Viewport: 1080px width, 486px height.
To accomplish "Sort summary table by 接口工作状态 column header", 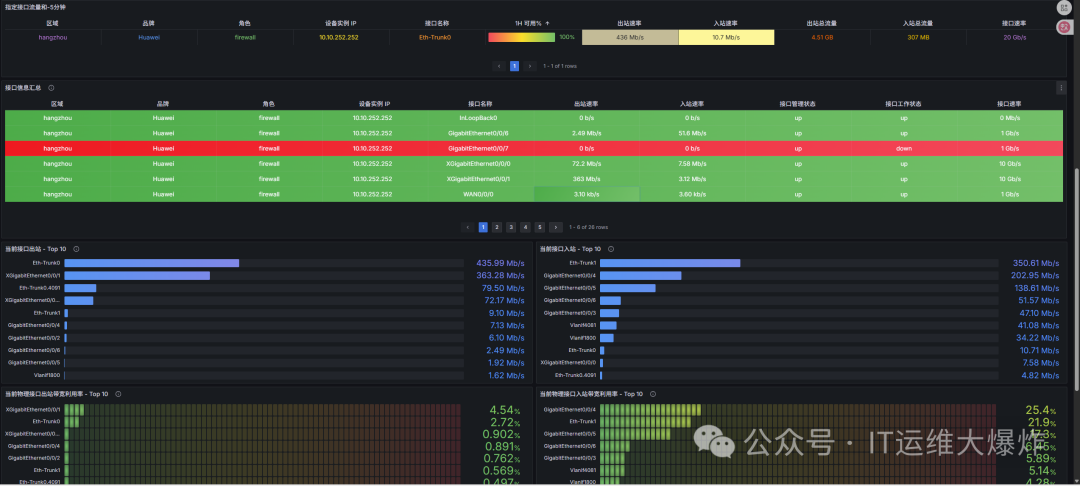I will coord(903,103).
